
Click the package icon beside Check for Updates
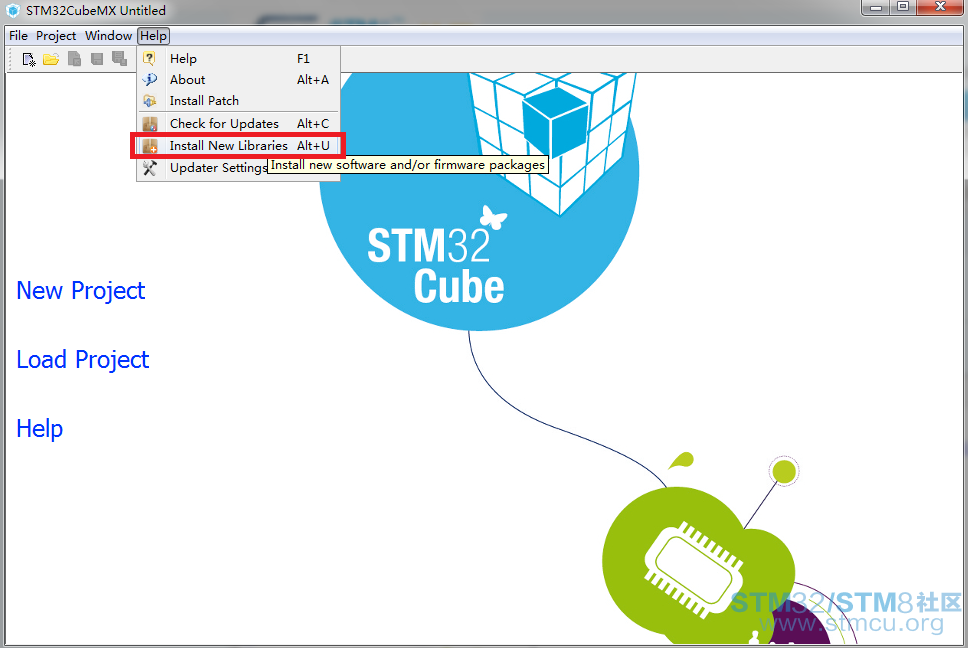[149, 123]
